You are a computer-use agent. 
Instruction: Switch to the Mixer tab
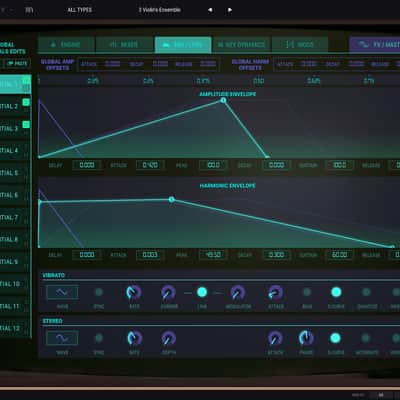coord(124,45)
